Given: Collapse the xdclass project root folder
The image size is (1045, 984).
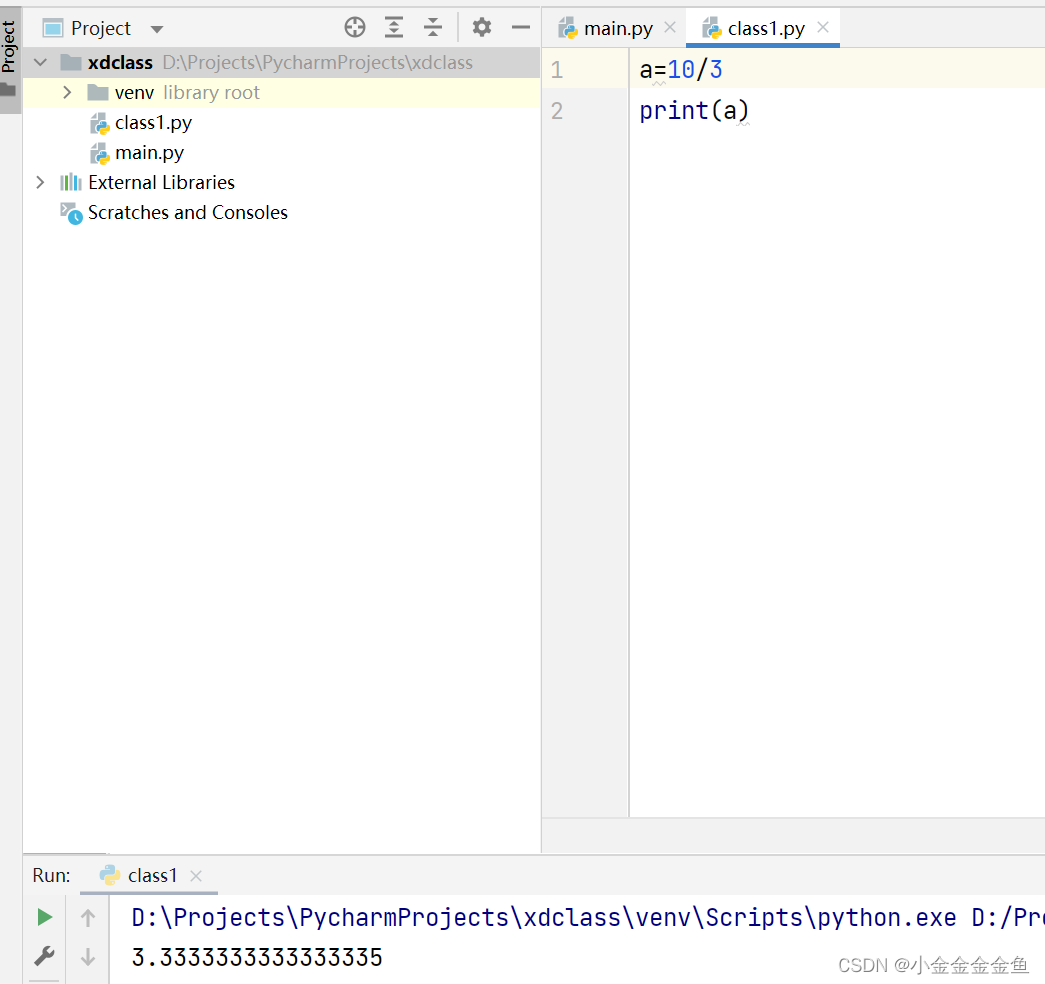Looking at the screenshot, I should [41, 63].
